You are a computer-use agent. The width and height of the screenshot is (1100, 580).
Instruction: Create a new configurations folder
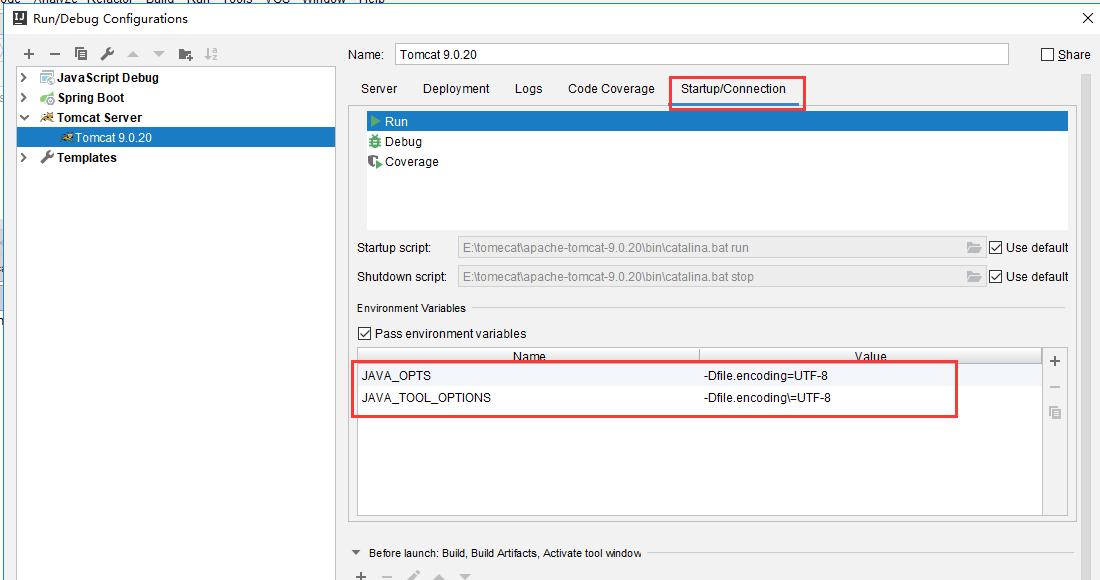pos(186,54)
